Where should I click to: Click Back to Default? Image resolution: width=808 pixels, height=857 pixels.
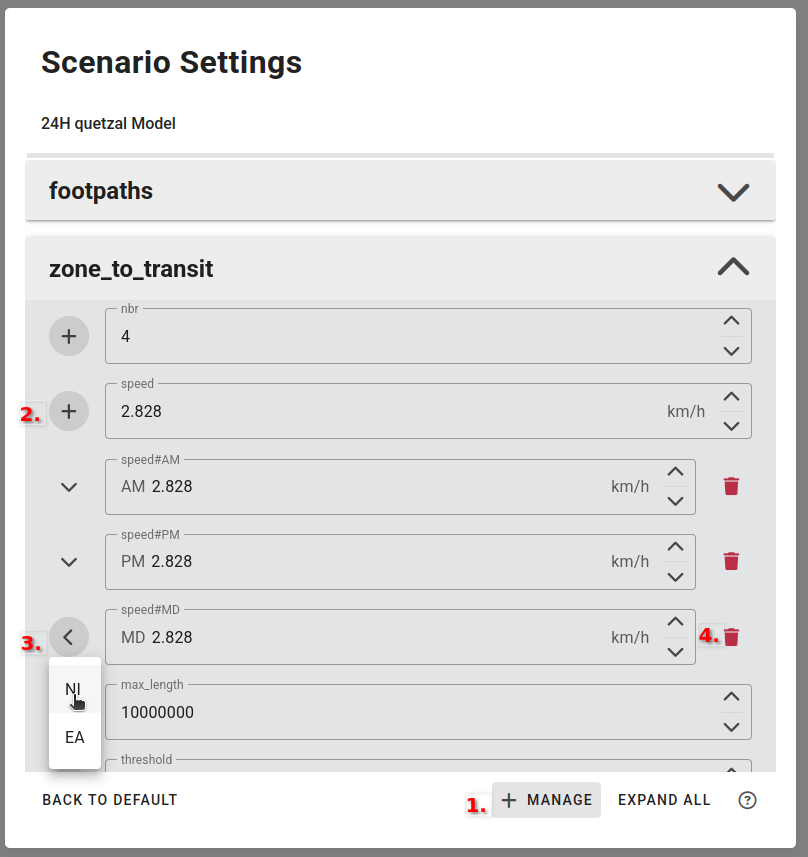pos(110,800)
